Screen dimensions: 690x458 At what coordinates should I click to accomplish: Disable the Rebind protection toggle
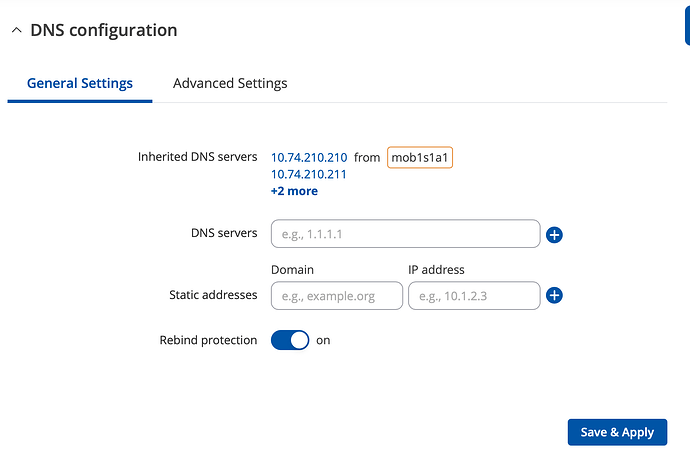click(290, 340)
